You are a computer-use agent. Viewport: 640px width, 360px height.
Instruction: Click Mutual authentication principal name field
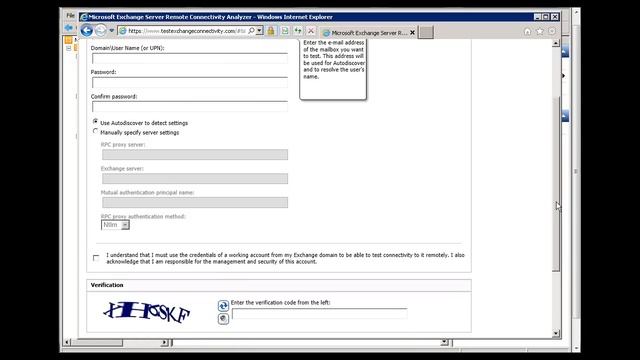(195, 202)
